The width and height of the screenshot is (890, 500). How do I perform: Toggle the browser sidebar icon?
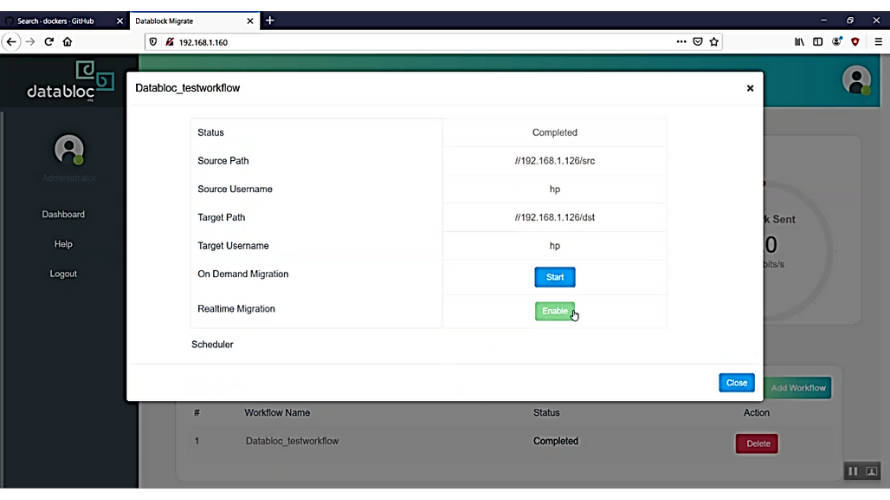pyautogui.click(x=818, y=41)
